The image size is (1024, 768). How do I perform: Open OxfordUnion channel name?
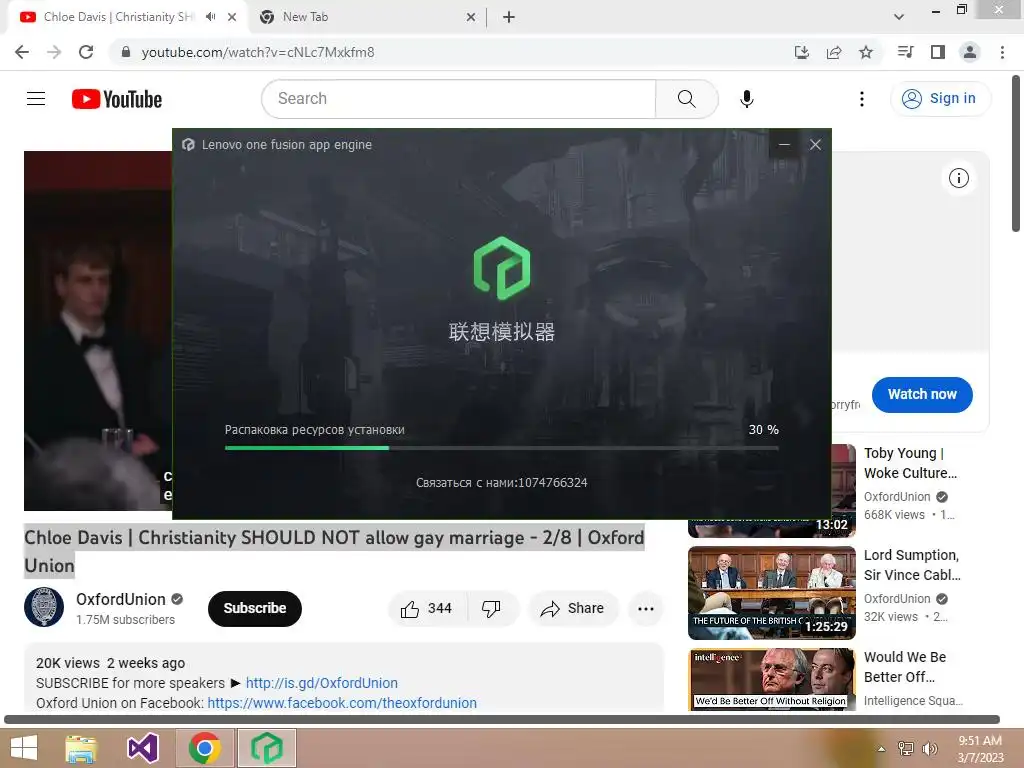point(121,600)
